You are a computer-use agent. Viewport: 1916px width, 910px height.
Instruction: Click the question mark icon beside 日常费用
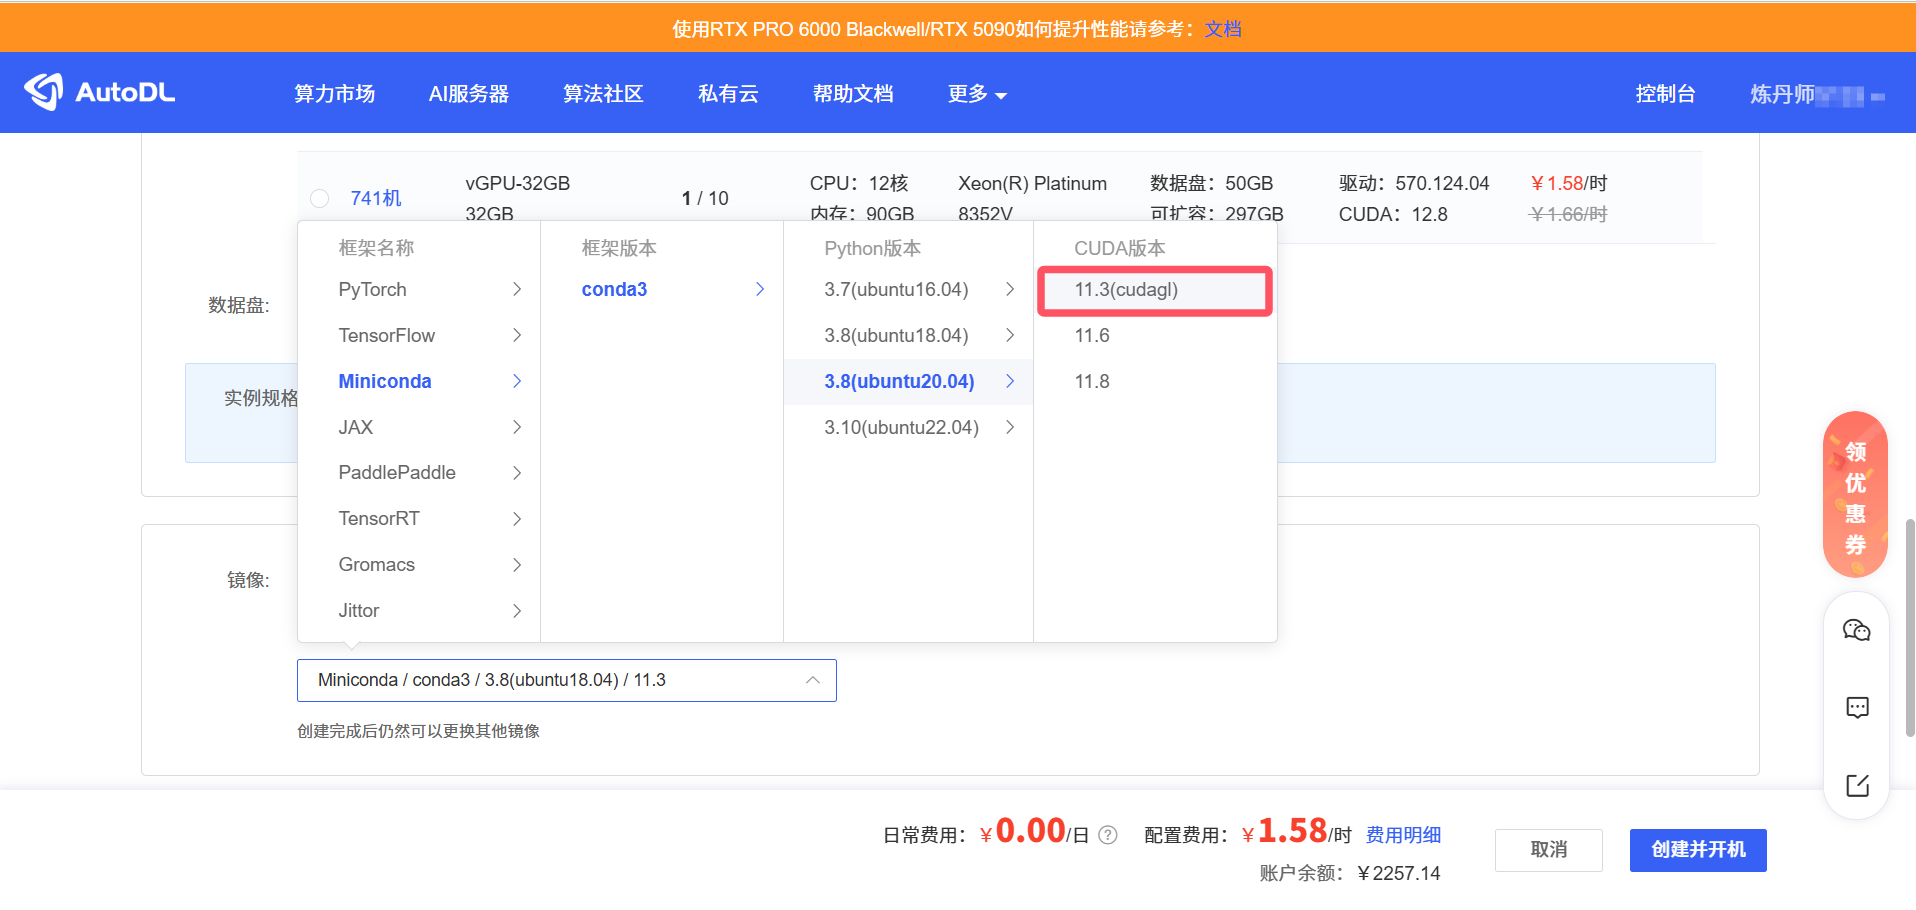(x=1108, y=835)
